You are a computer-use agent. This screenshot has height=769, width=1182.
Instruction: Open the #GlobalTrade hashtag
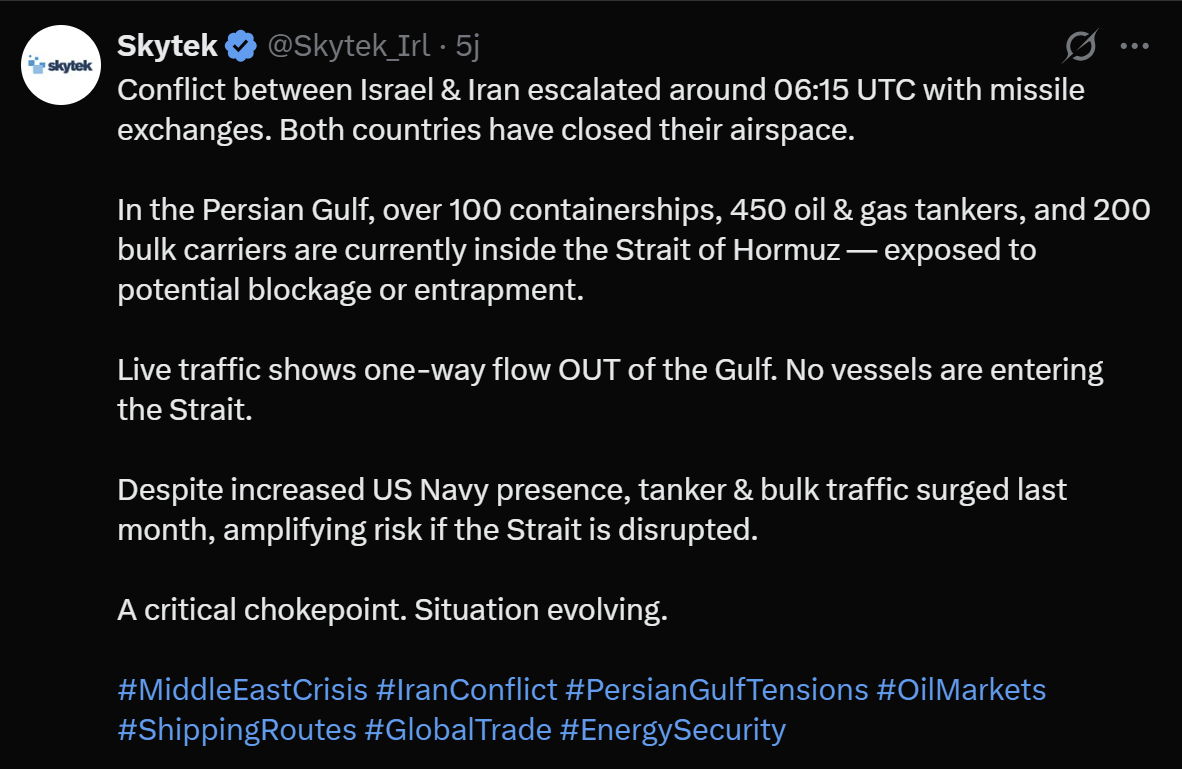click(457, 730)
